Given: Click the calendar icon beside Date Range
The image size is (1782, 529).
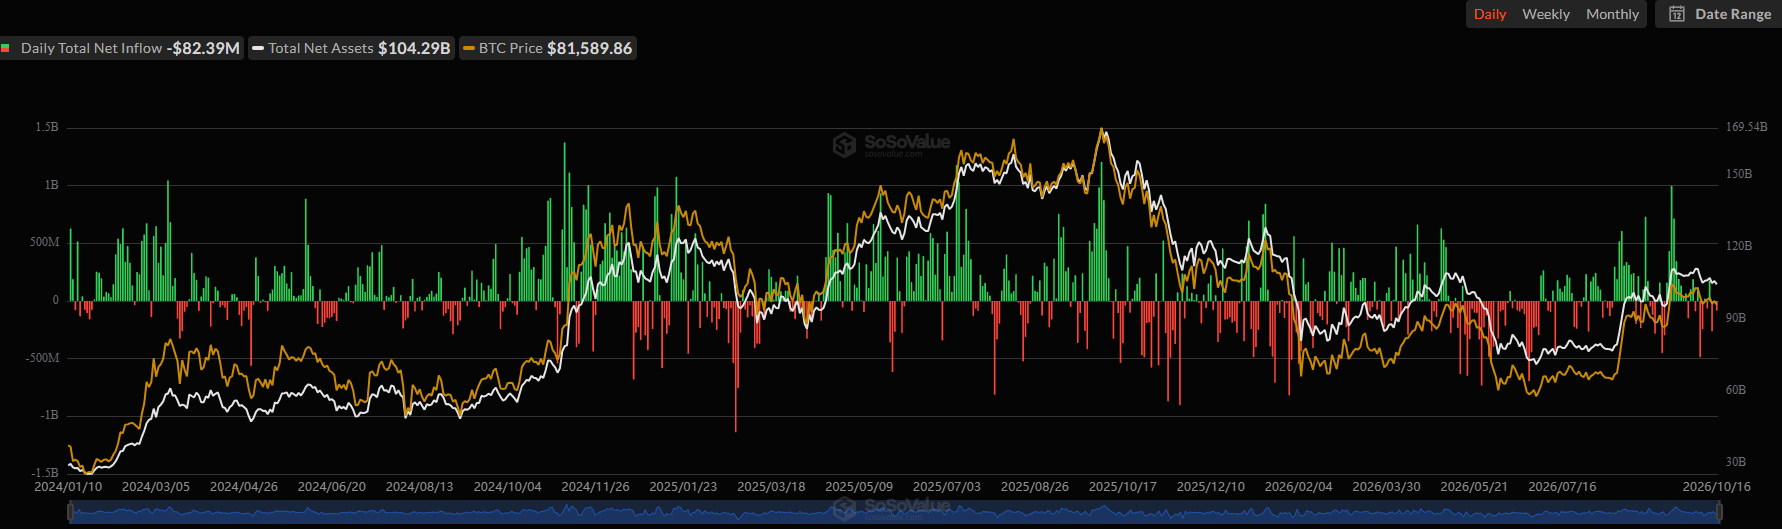Looking at the screenshot, I should (x=1677, y=14).
